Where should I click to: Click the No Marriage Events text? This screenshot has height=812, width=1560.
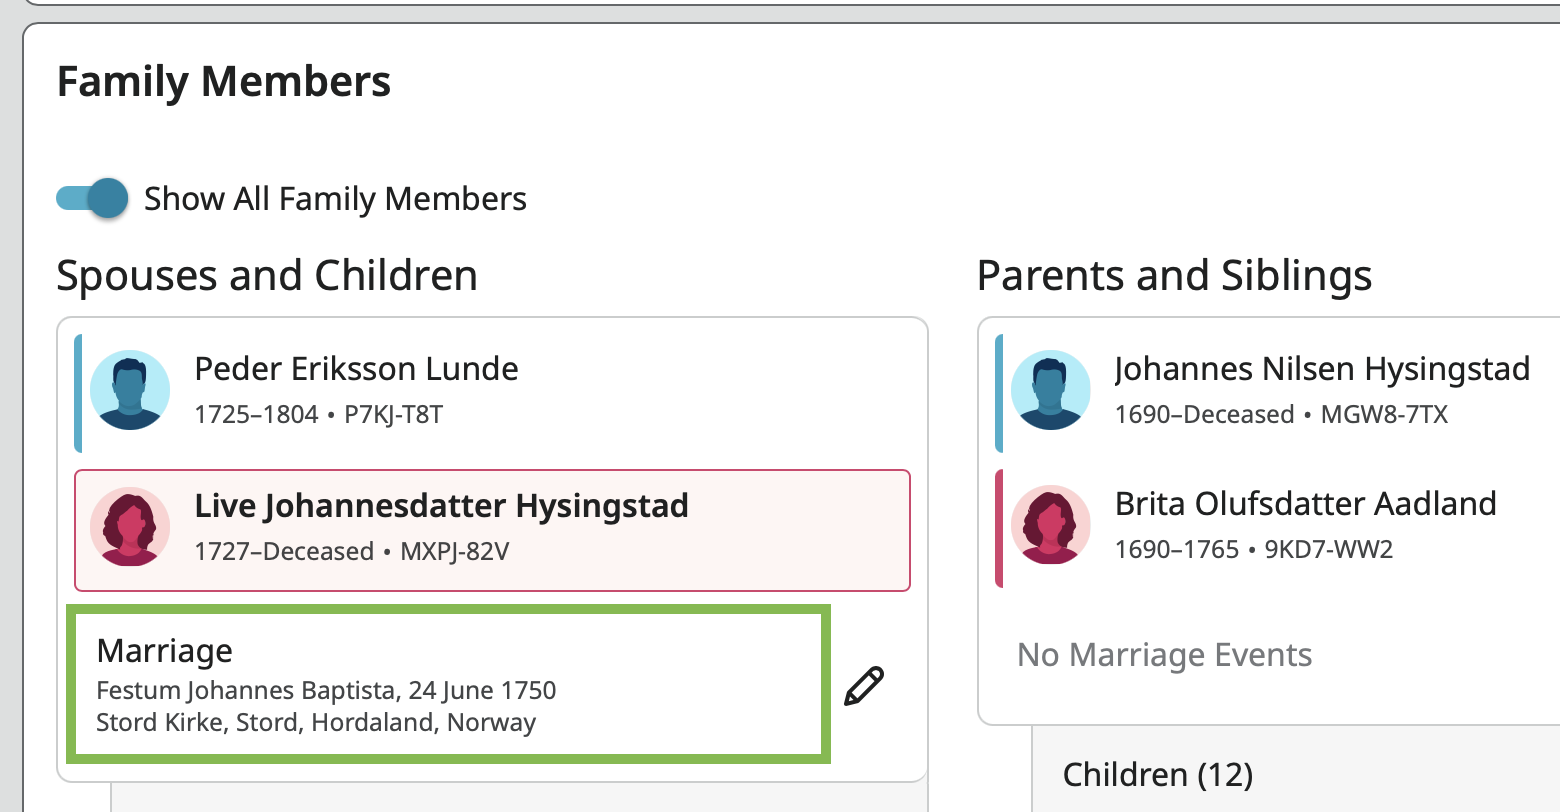tap(1164, 655)
